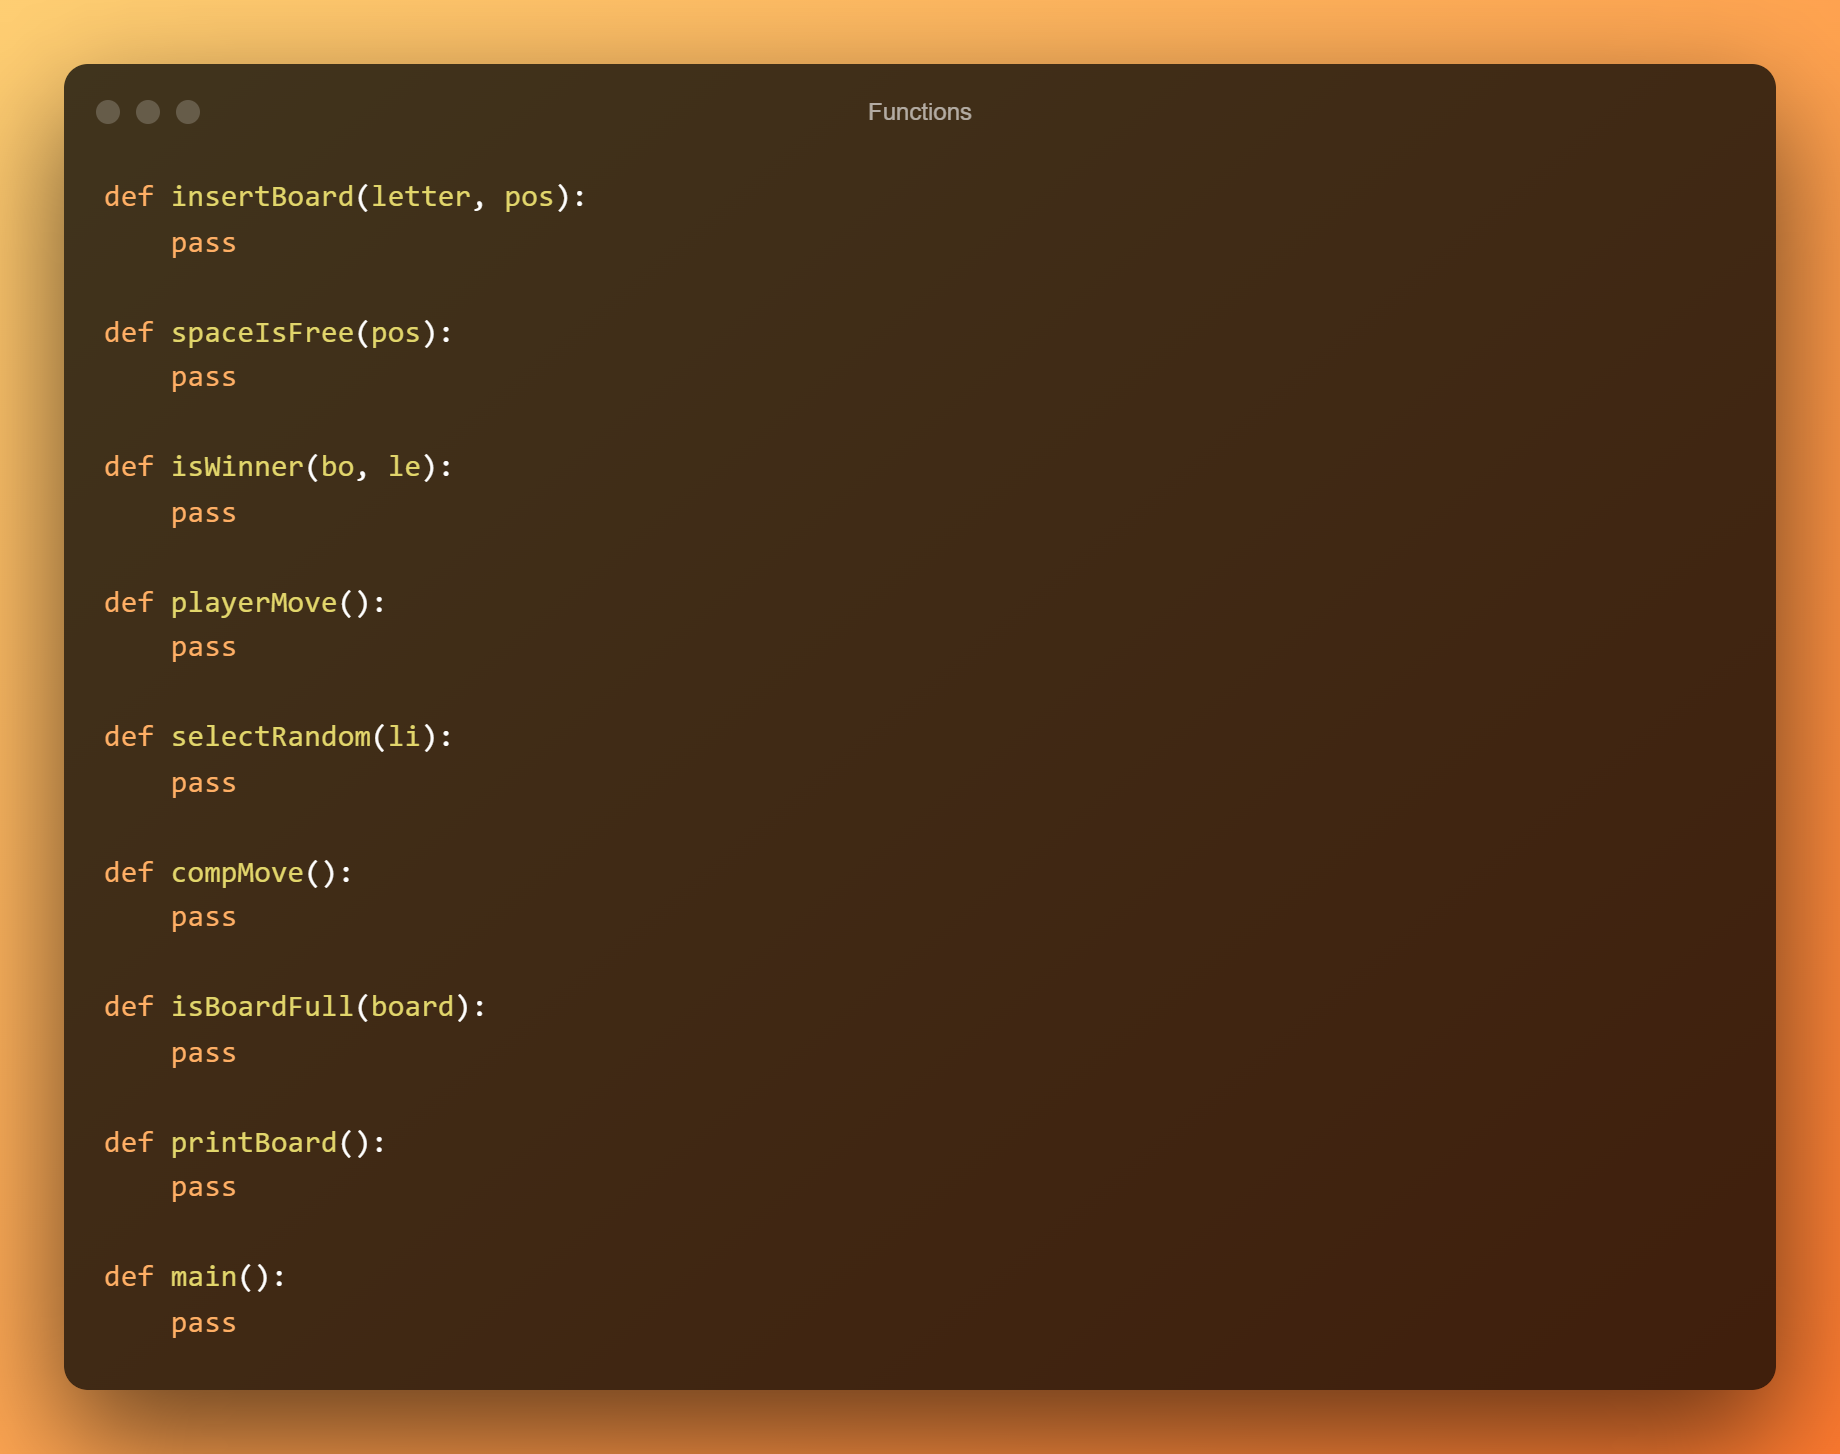The height and width of the screenshot is (1454, 1840).
Task: Click the def keyword before isBoardFull
Action: click(x=129, y=1006)
